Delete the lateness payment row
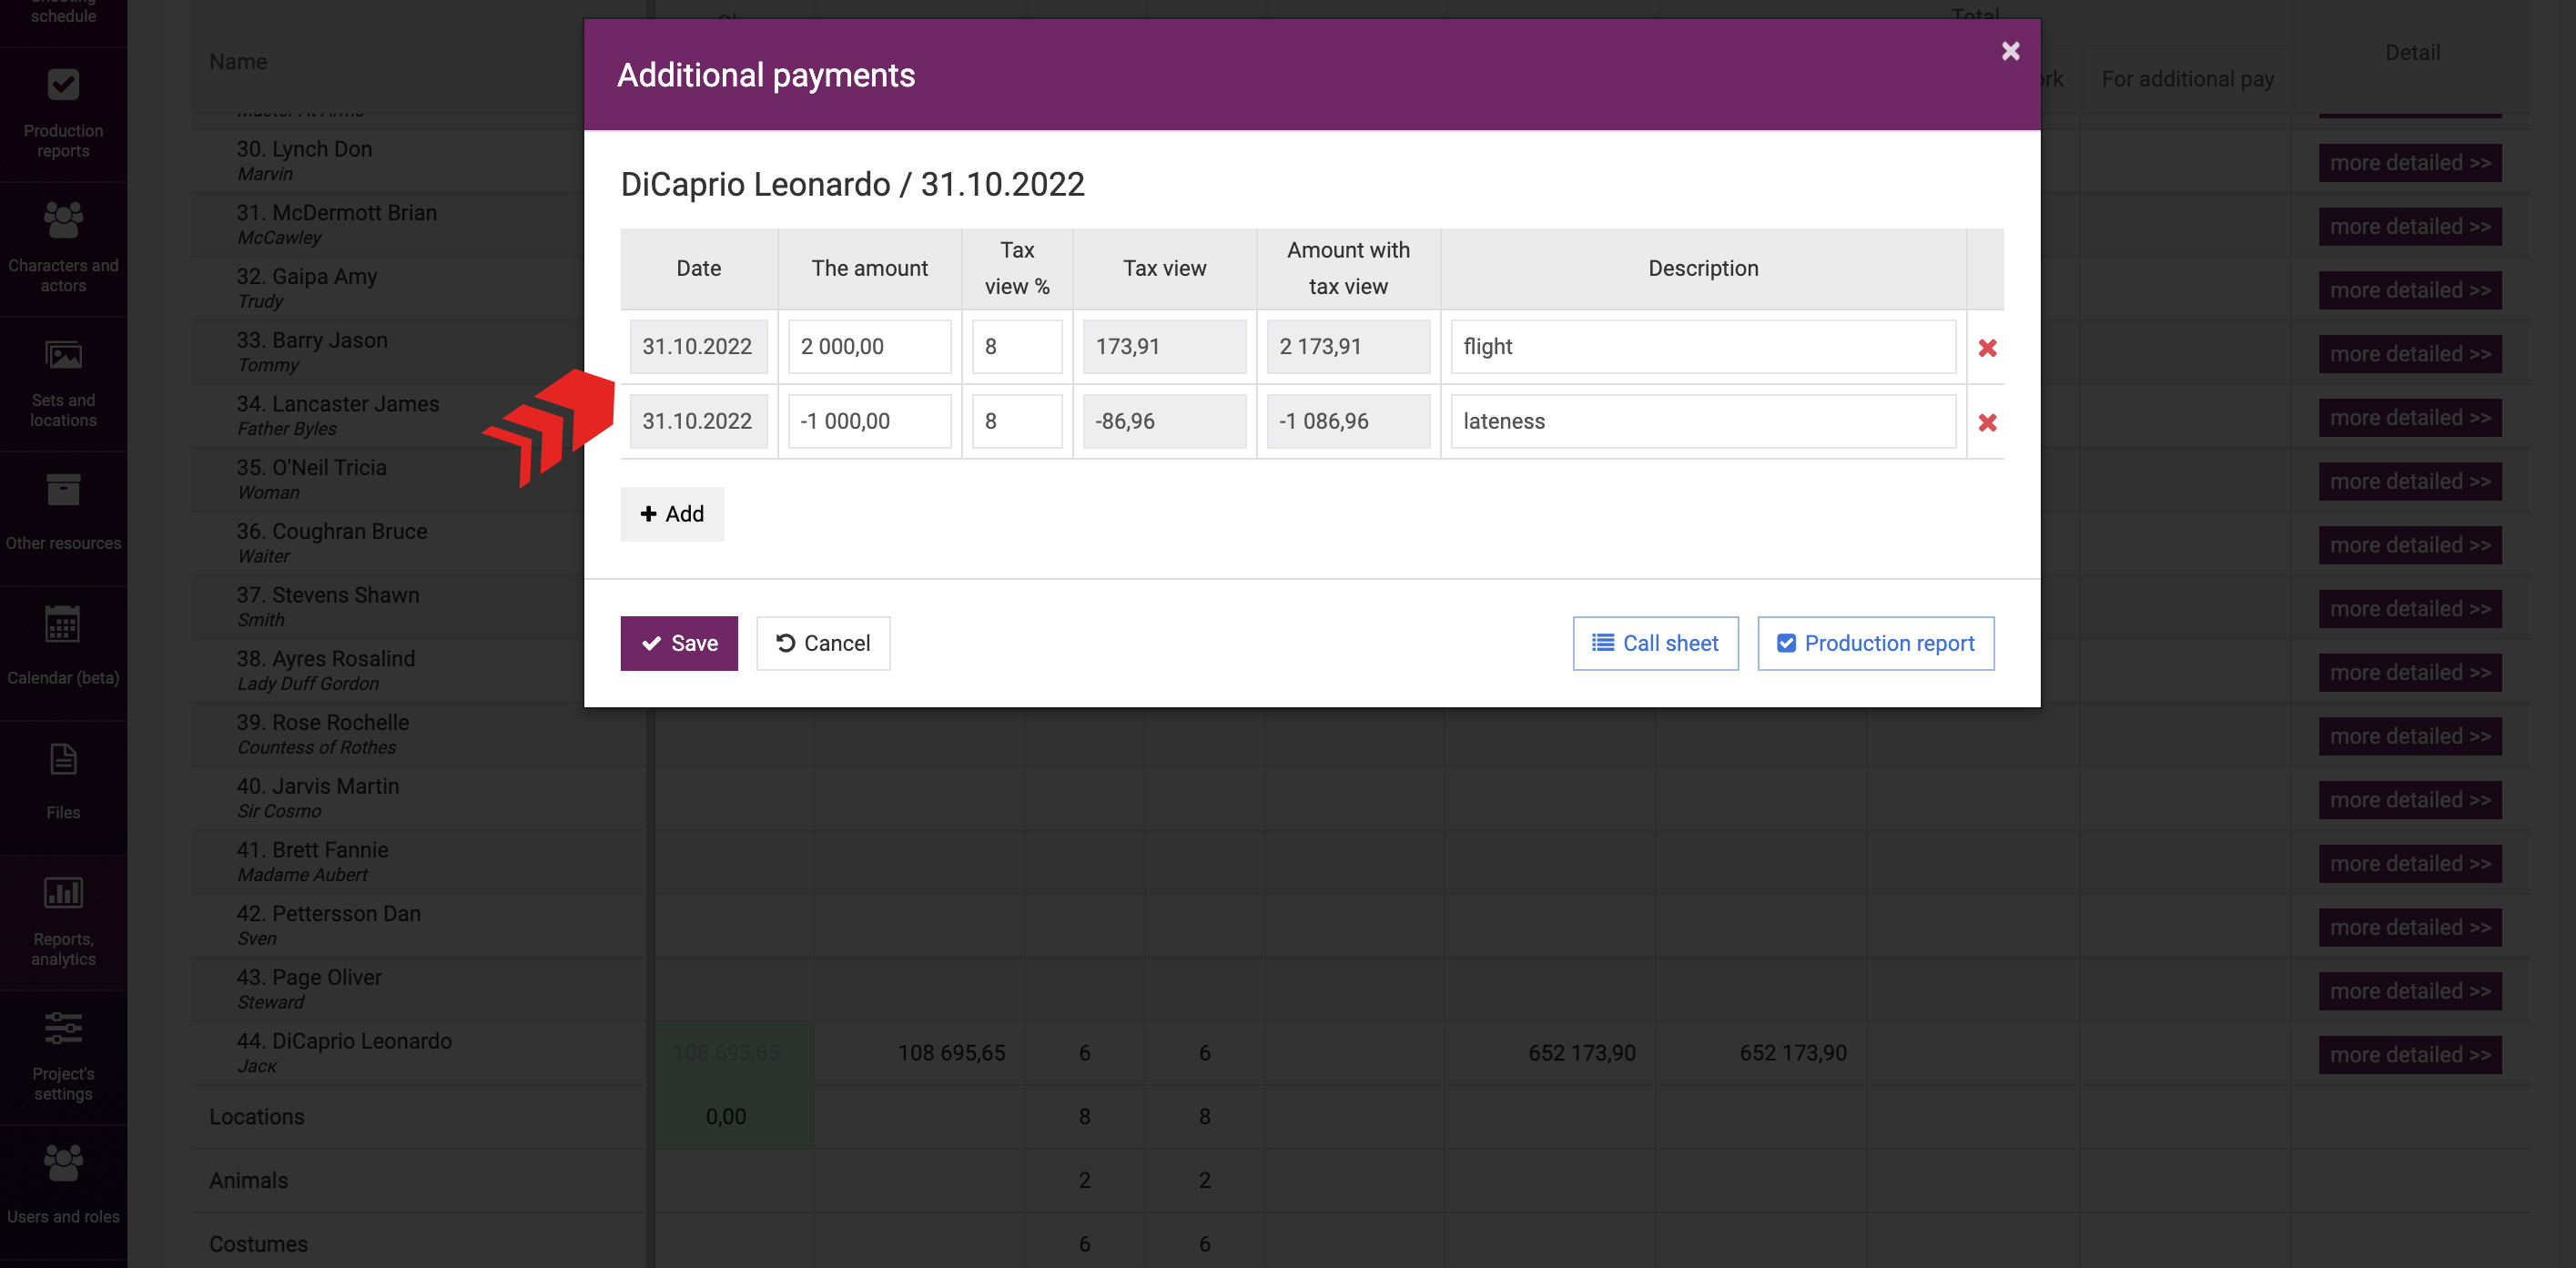This screenshot has height=1268, width=2576. [1987, 422]
